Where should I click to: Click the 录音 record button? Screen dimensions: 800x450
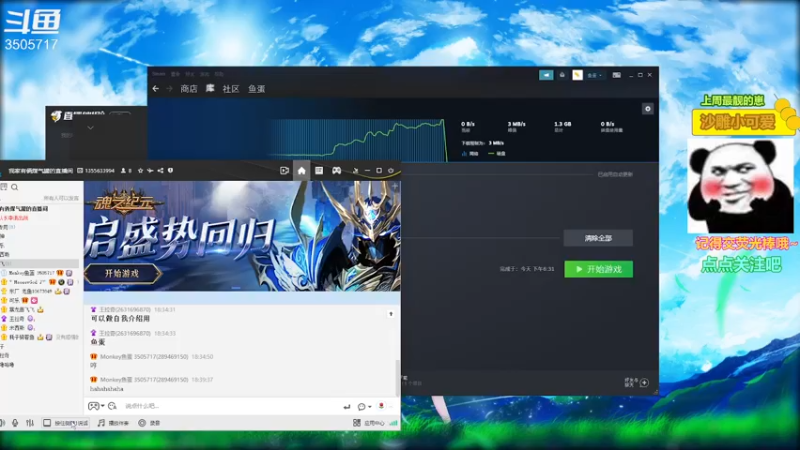(149, 423)
